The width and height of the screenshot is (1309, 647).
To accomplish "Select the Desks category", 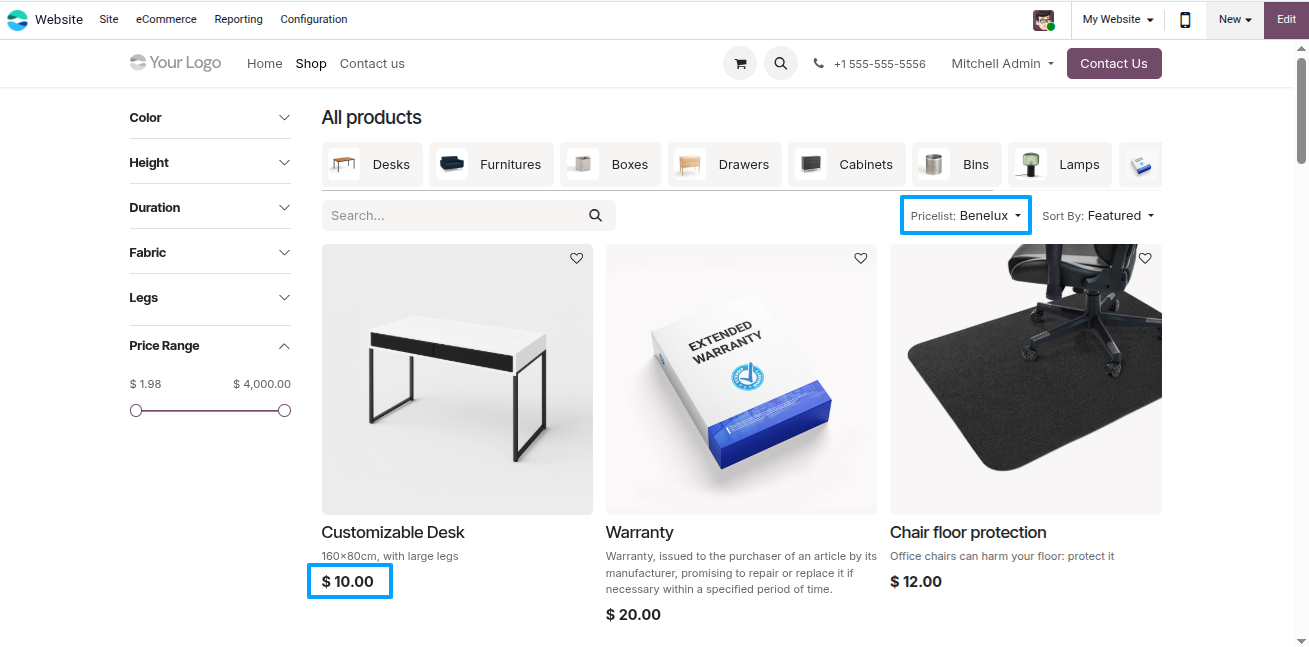I will (x=373, y=164).
